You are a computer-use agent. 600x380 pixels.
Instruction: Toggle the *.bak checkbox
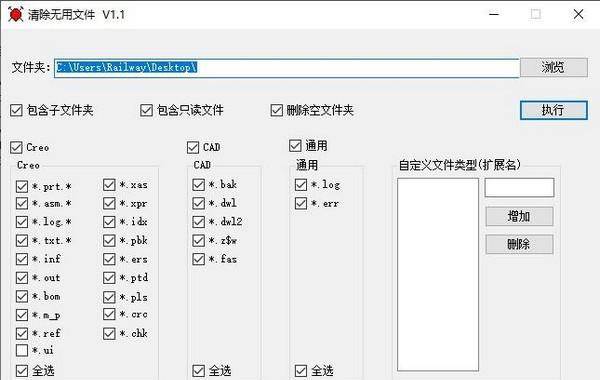[198, 185]
